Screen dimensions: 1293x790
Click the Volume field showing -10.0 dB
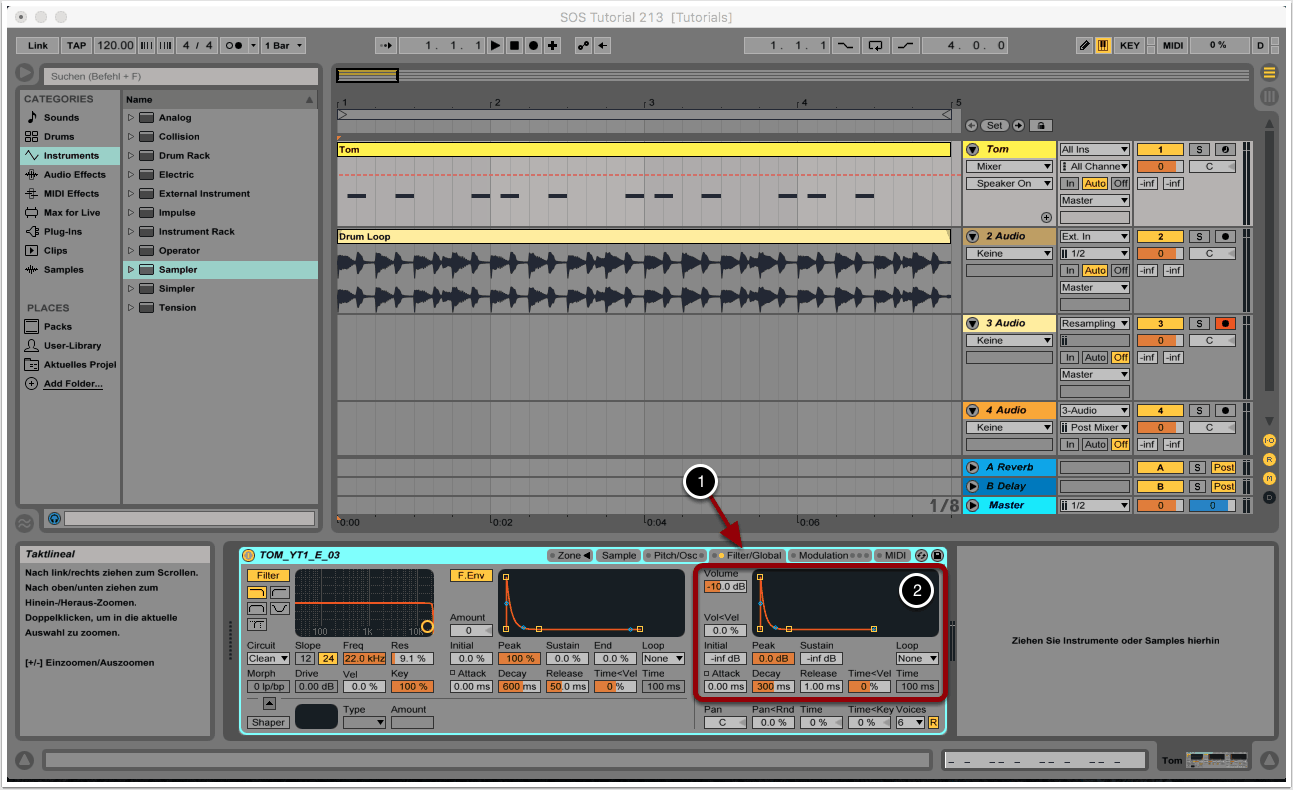click(724, 586)
